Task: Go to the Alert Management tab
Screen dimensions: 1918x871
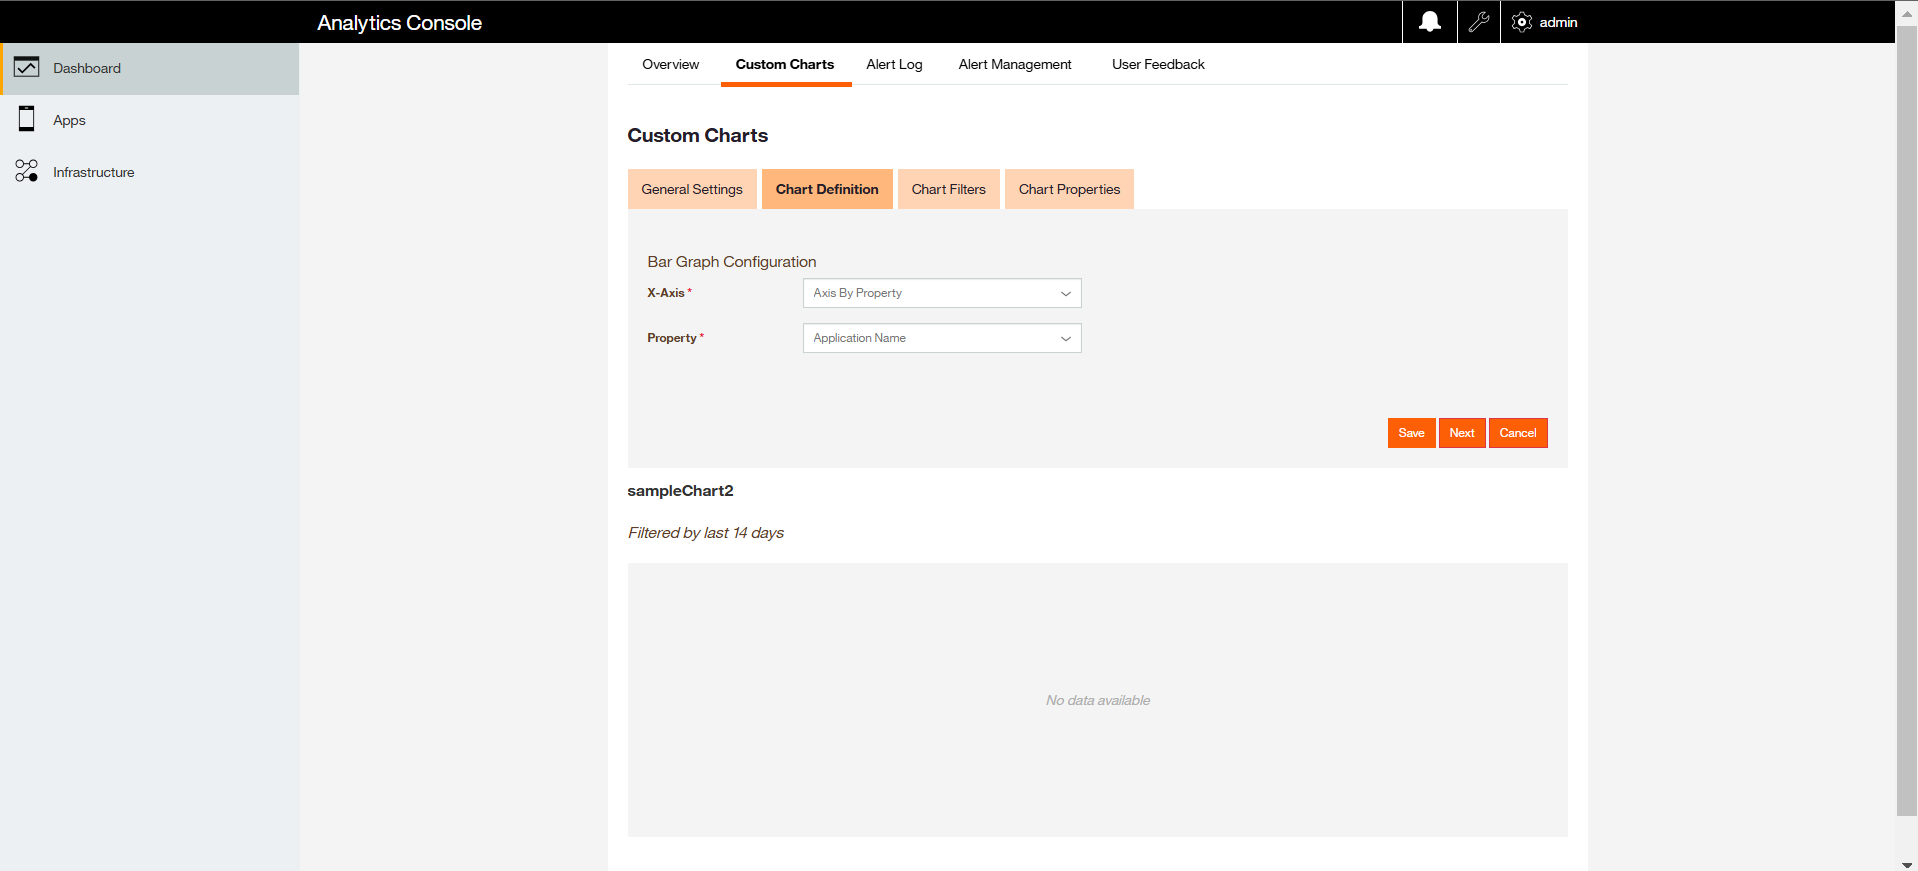Action: tap(1014, 65)
